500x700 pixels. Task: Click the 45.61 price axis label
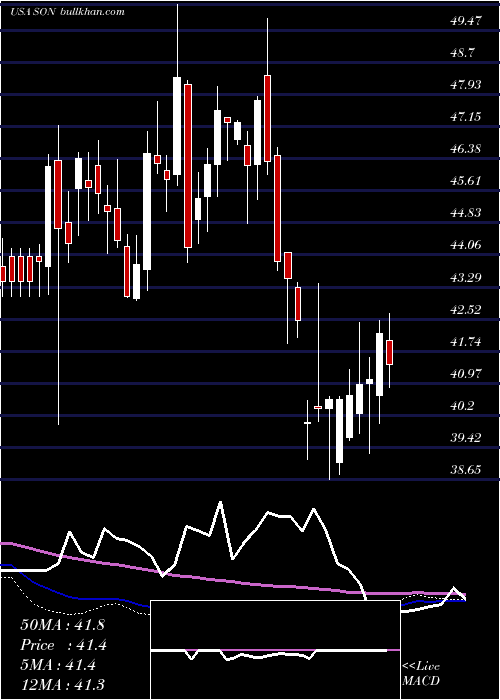(x=466, y=180)
